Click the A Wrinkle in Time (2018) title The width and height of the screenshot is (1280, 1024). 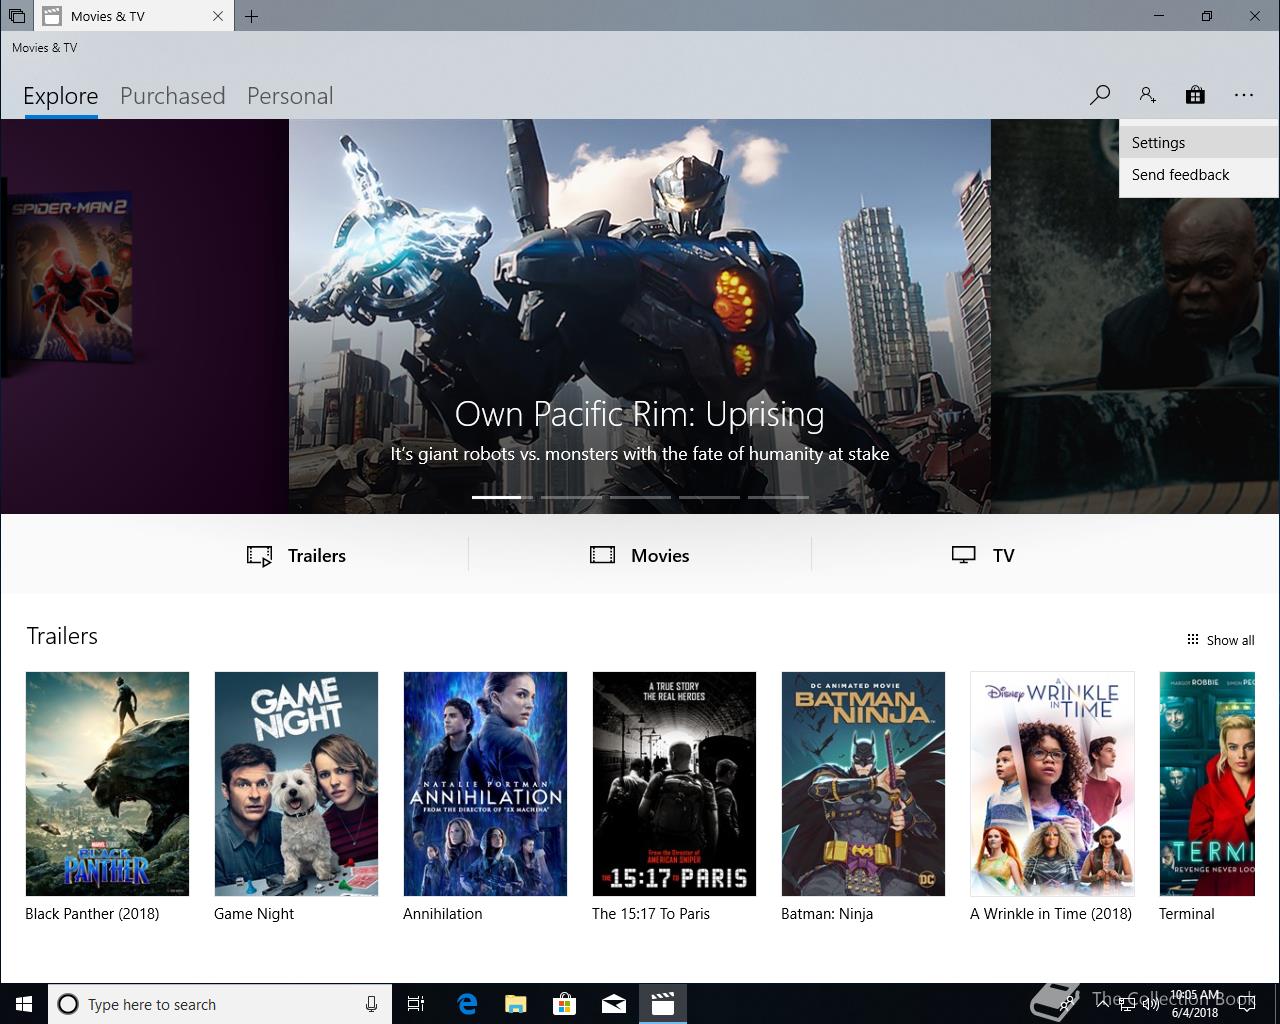1051,914
